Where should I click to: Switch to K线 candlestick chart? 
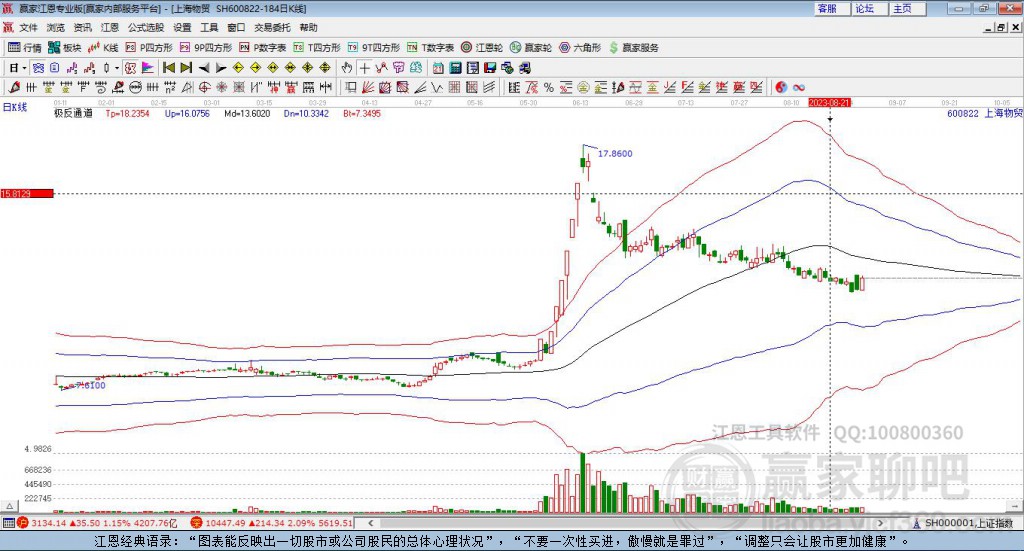pyautogui.click(x=103, y=48)
